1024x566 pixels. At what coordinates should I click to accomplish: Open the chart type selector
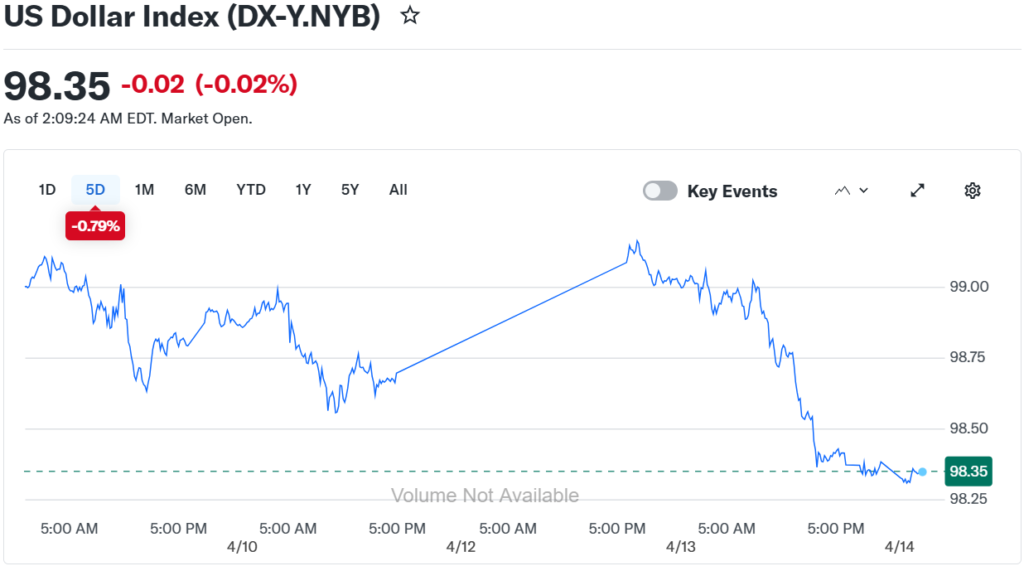(x=851, y=191)
